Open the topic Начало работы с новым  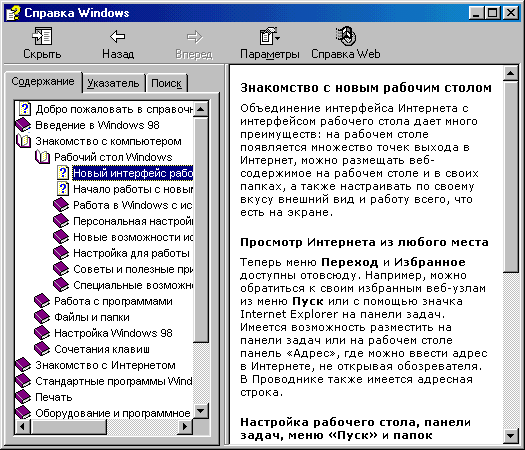tap(133, 189)
